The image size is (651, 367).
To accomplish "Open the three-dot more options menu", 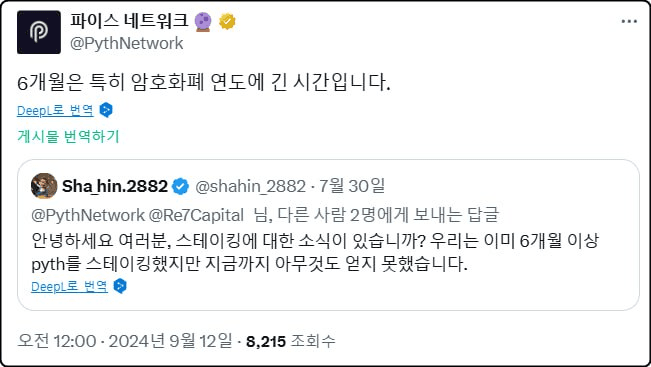I will coord(629,21).
